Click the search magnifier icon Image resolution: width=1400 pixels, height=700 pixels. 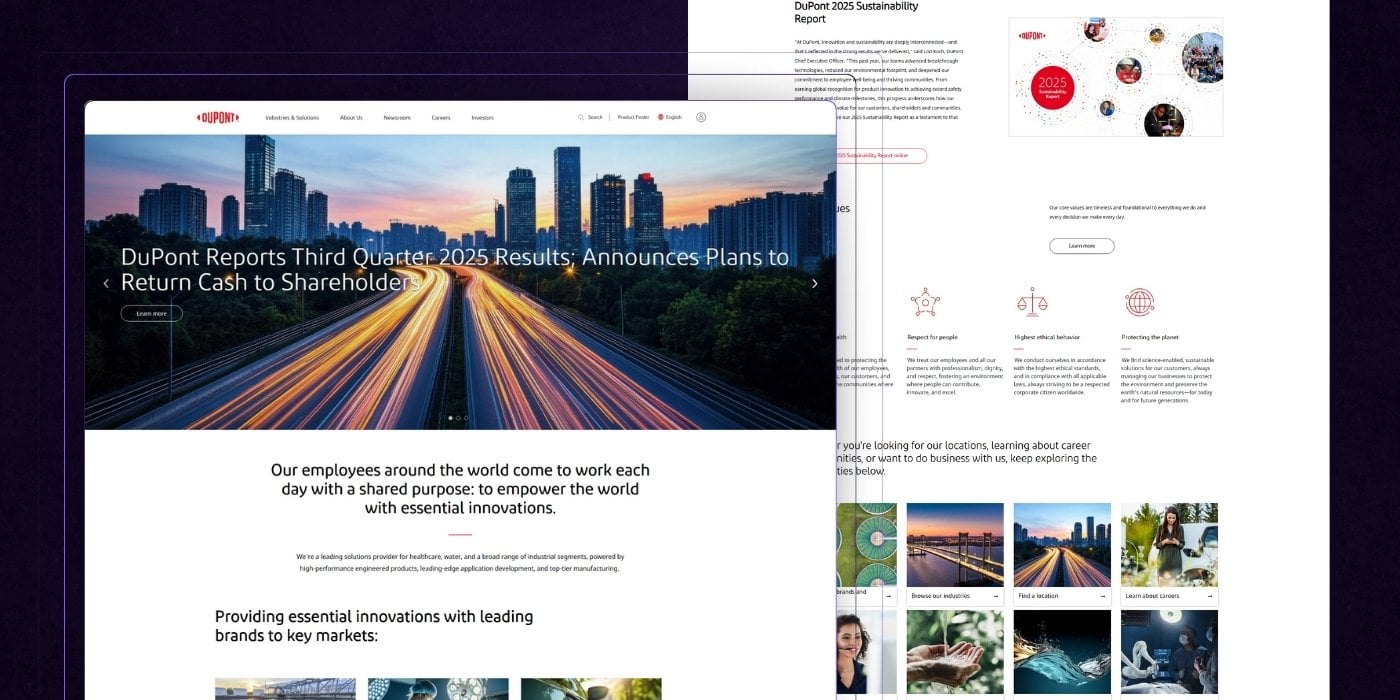tap(581, 117)
